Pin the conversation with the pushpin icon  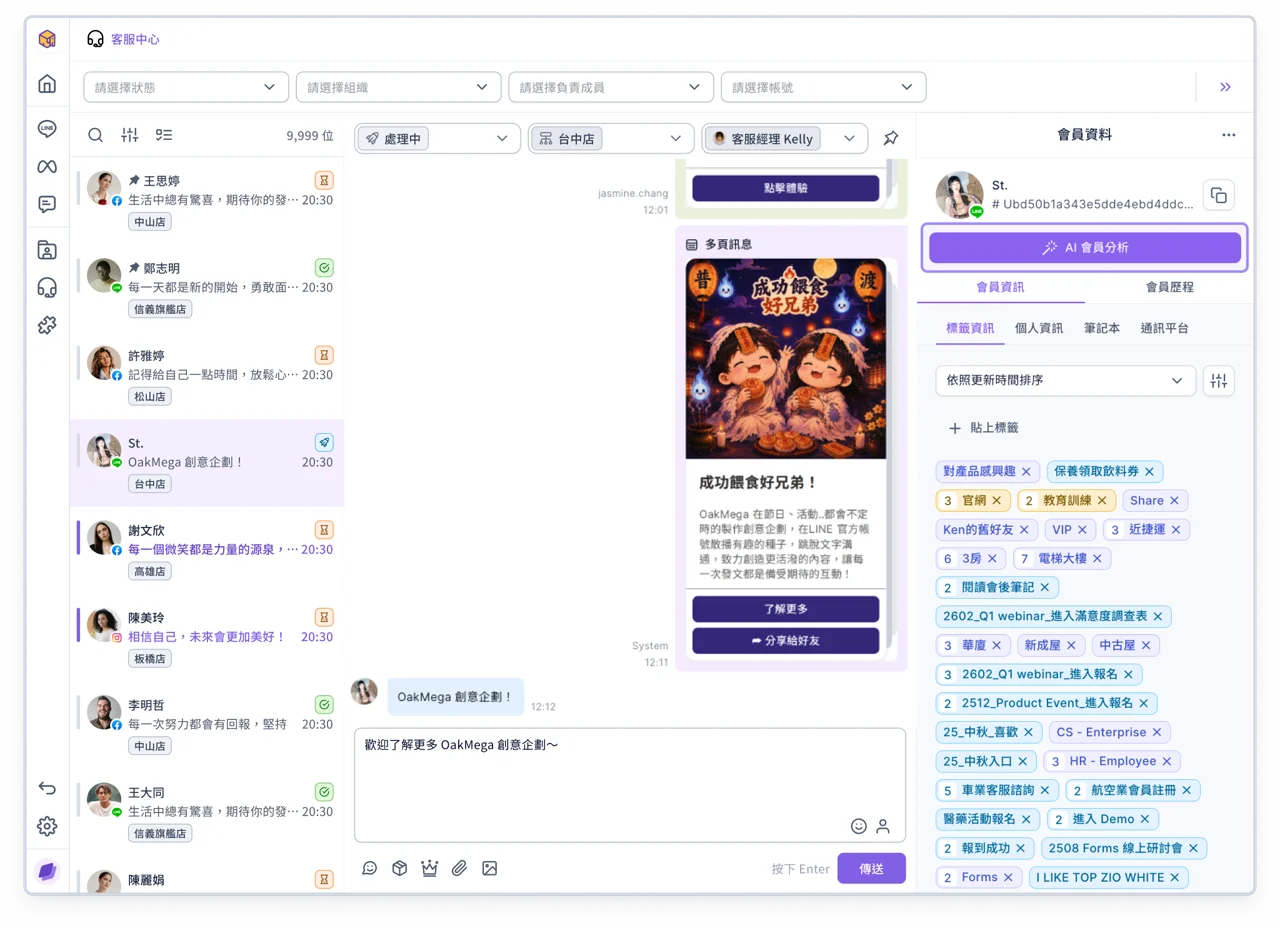click(891, 138)
